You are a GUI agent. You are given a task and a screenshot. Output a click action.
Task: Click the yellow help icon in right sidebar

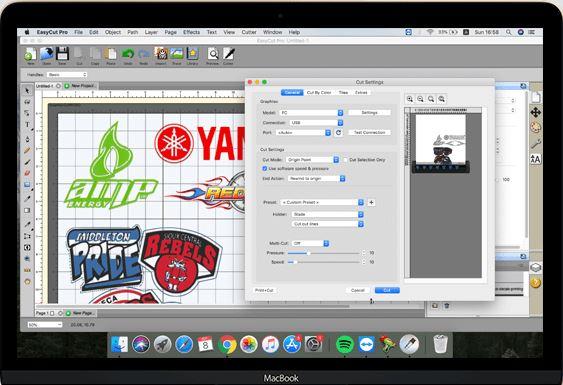click(535, 283)
